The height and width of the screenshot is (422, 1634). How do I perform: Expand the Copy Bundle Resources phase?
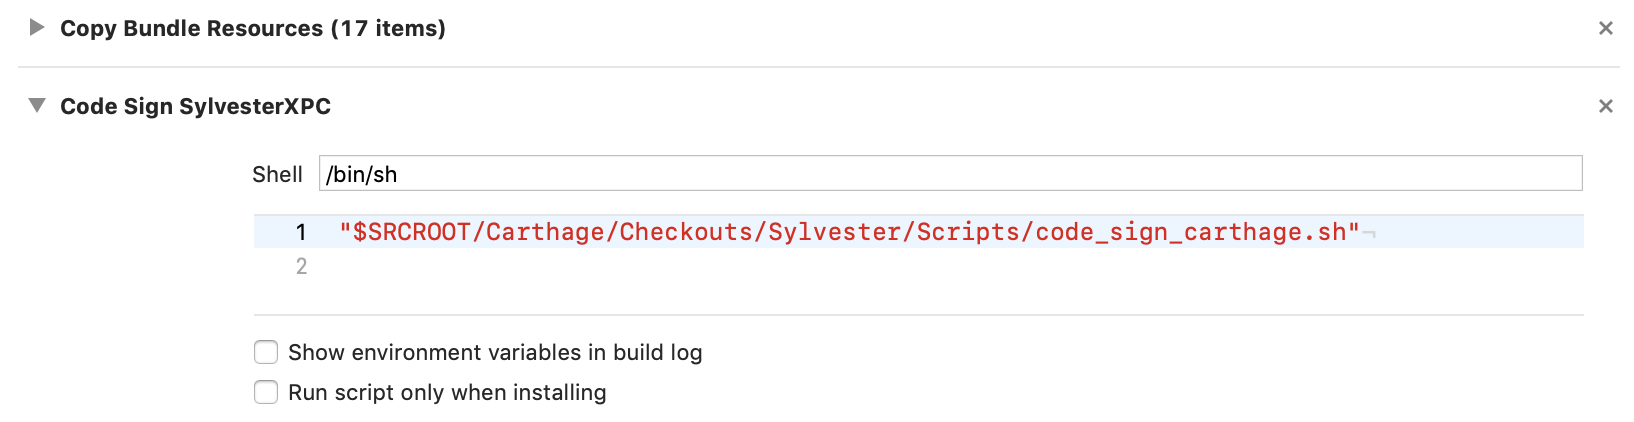pos(37,27)
